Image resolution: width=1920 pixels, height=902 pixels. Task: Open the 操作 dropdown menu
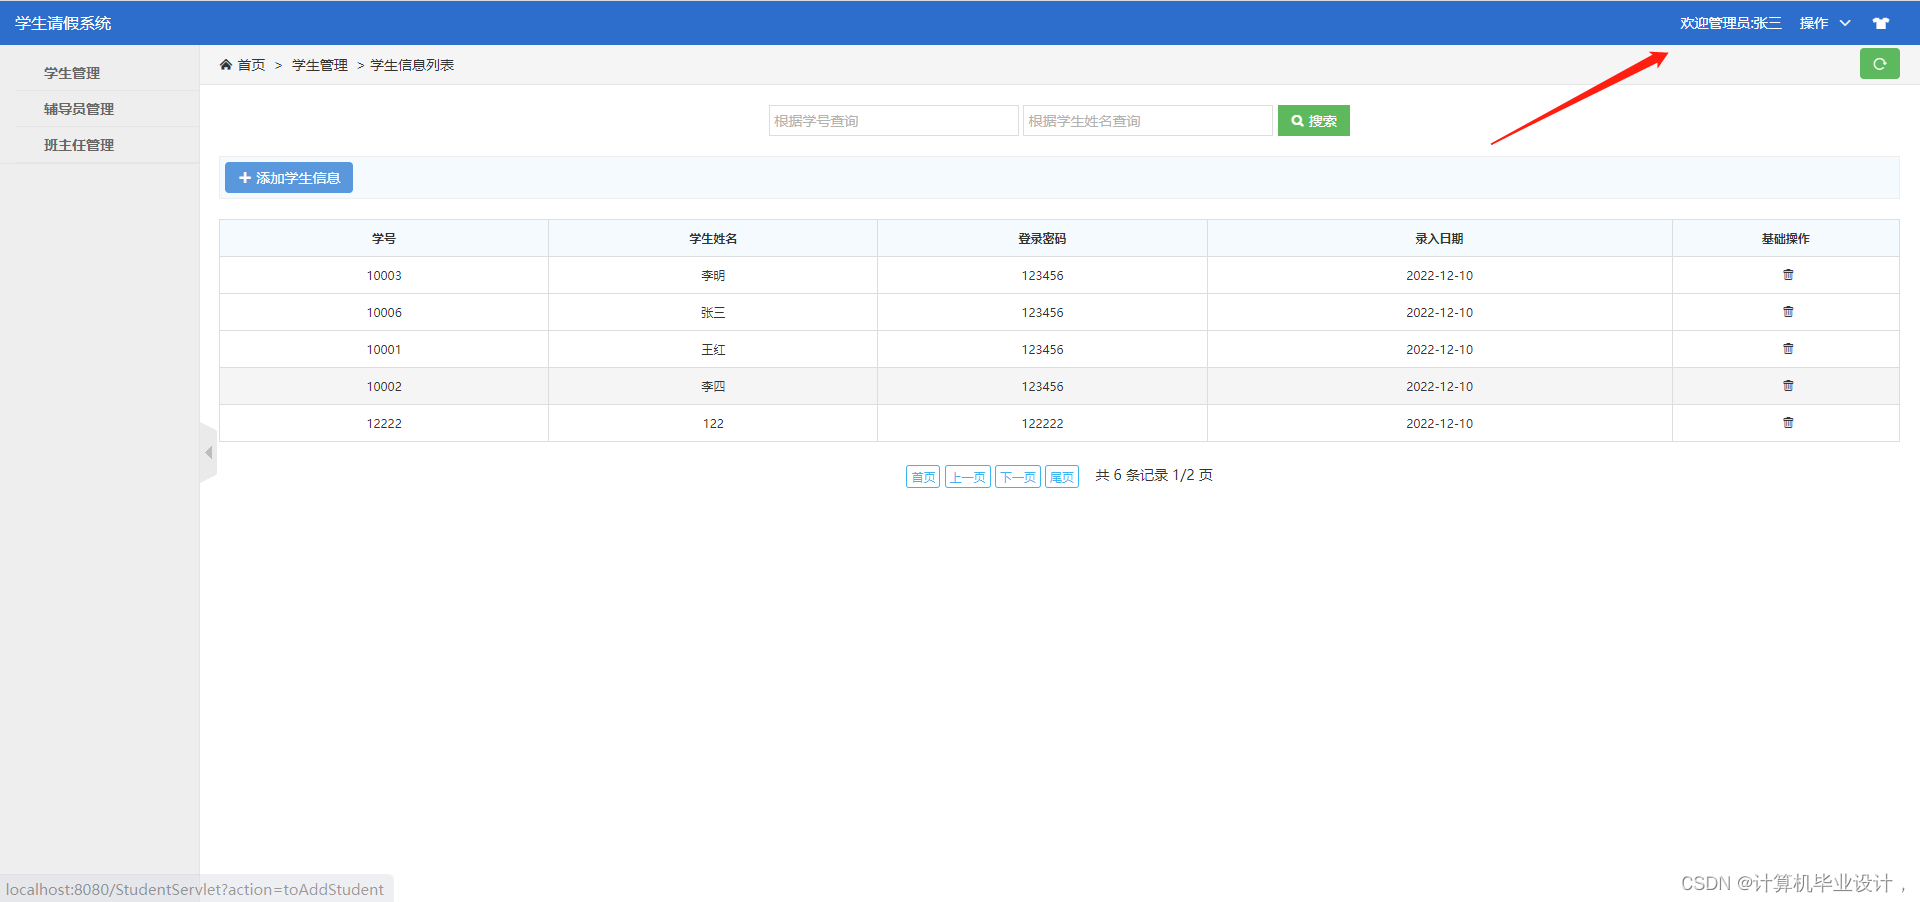pyautogui.click(x=1825, y=23)
